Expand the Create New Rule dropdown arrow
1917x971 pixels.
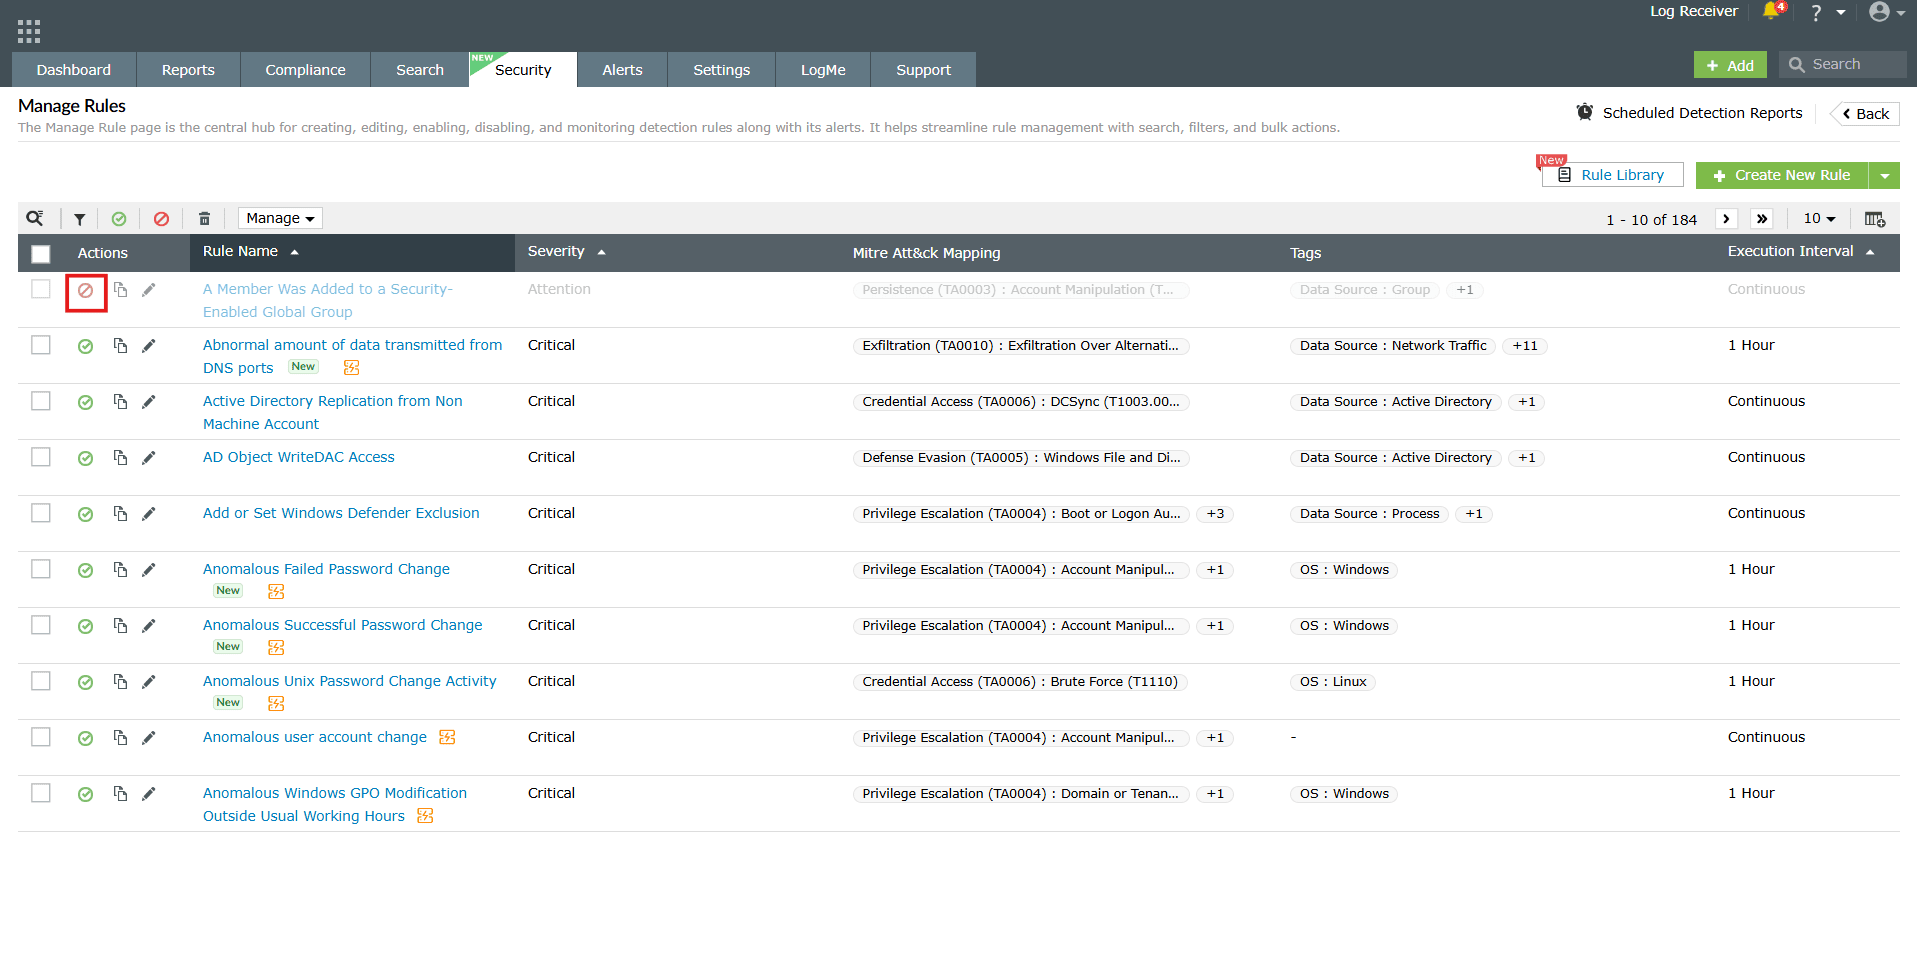pos(1885,175)
